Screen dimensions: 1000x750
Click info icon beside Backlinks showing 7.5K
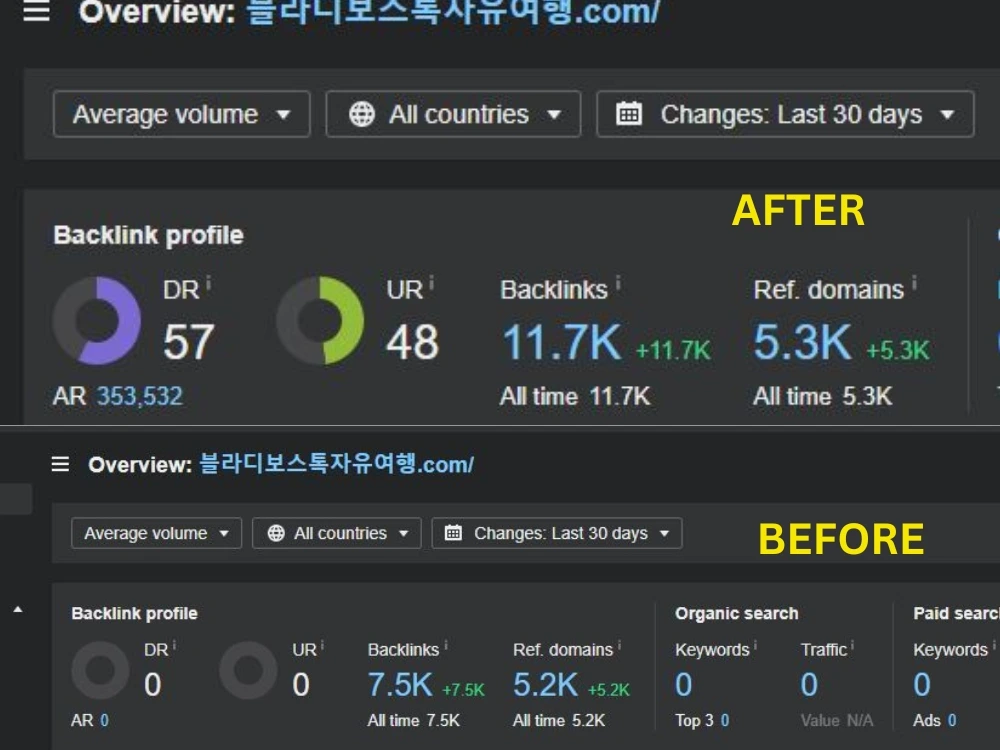(x=446, y=646)
